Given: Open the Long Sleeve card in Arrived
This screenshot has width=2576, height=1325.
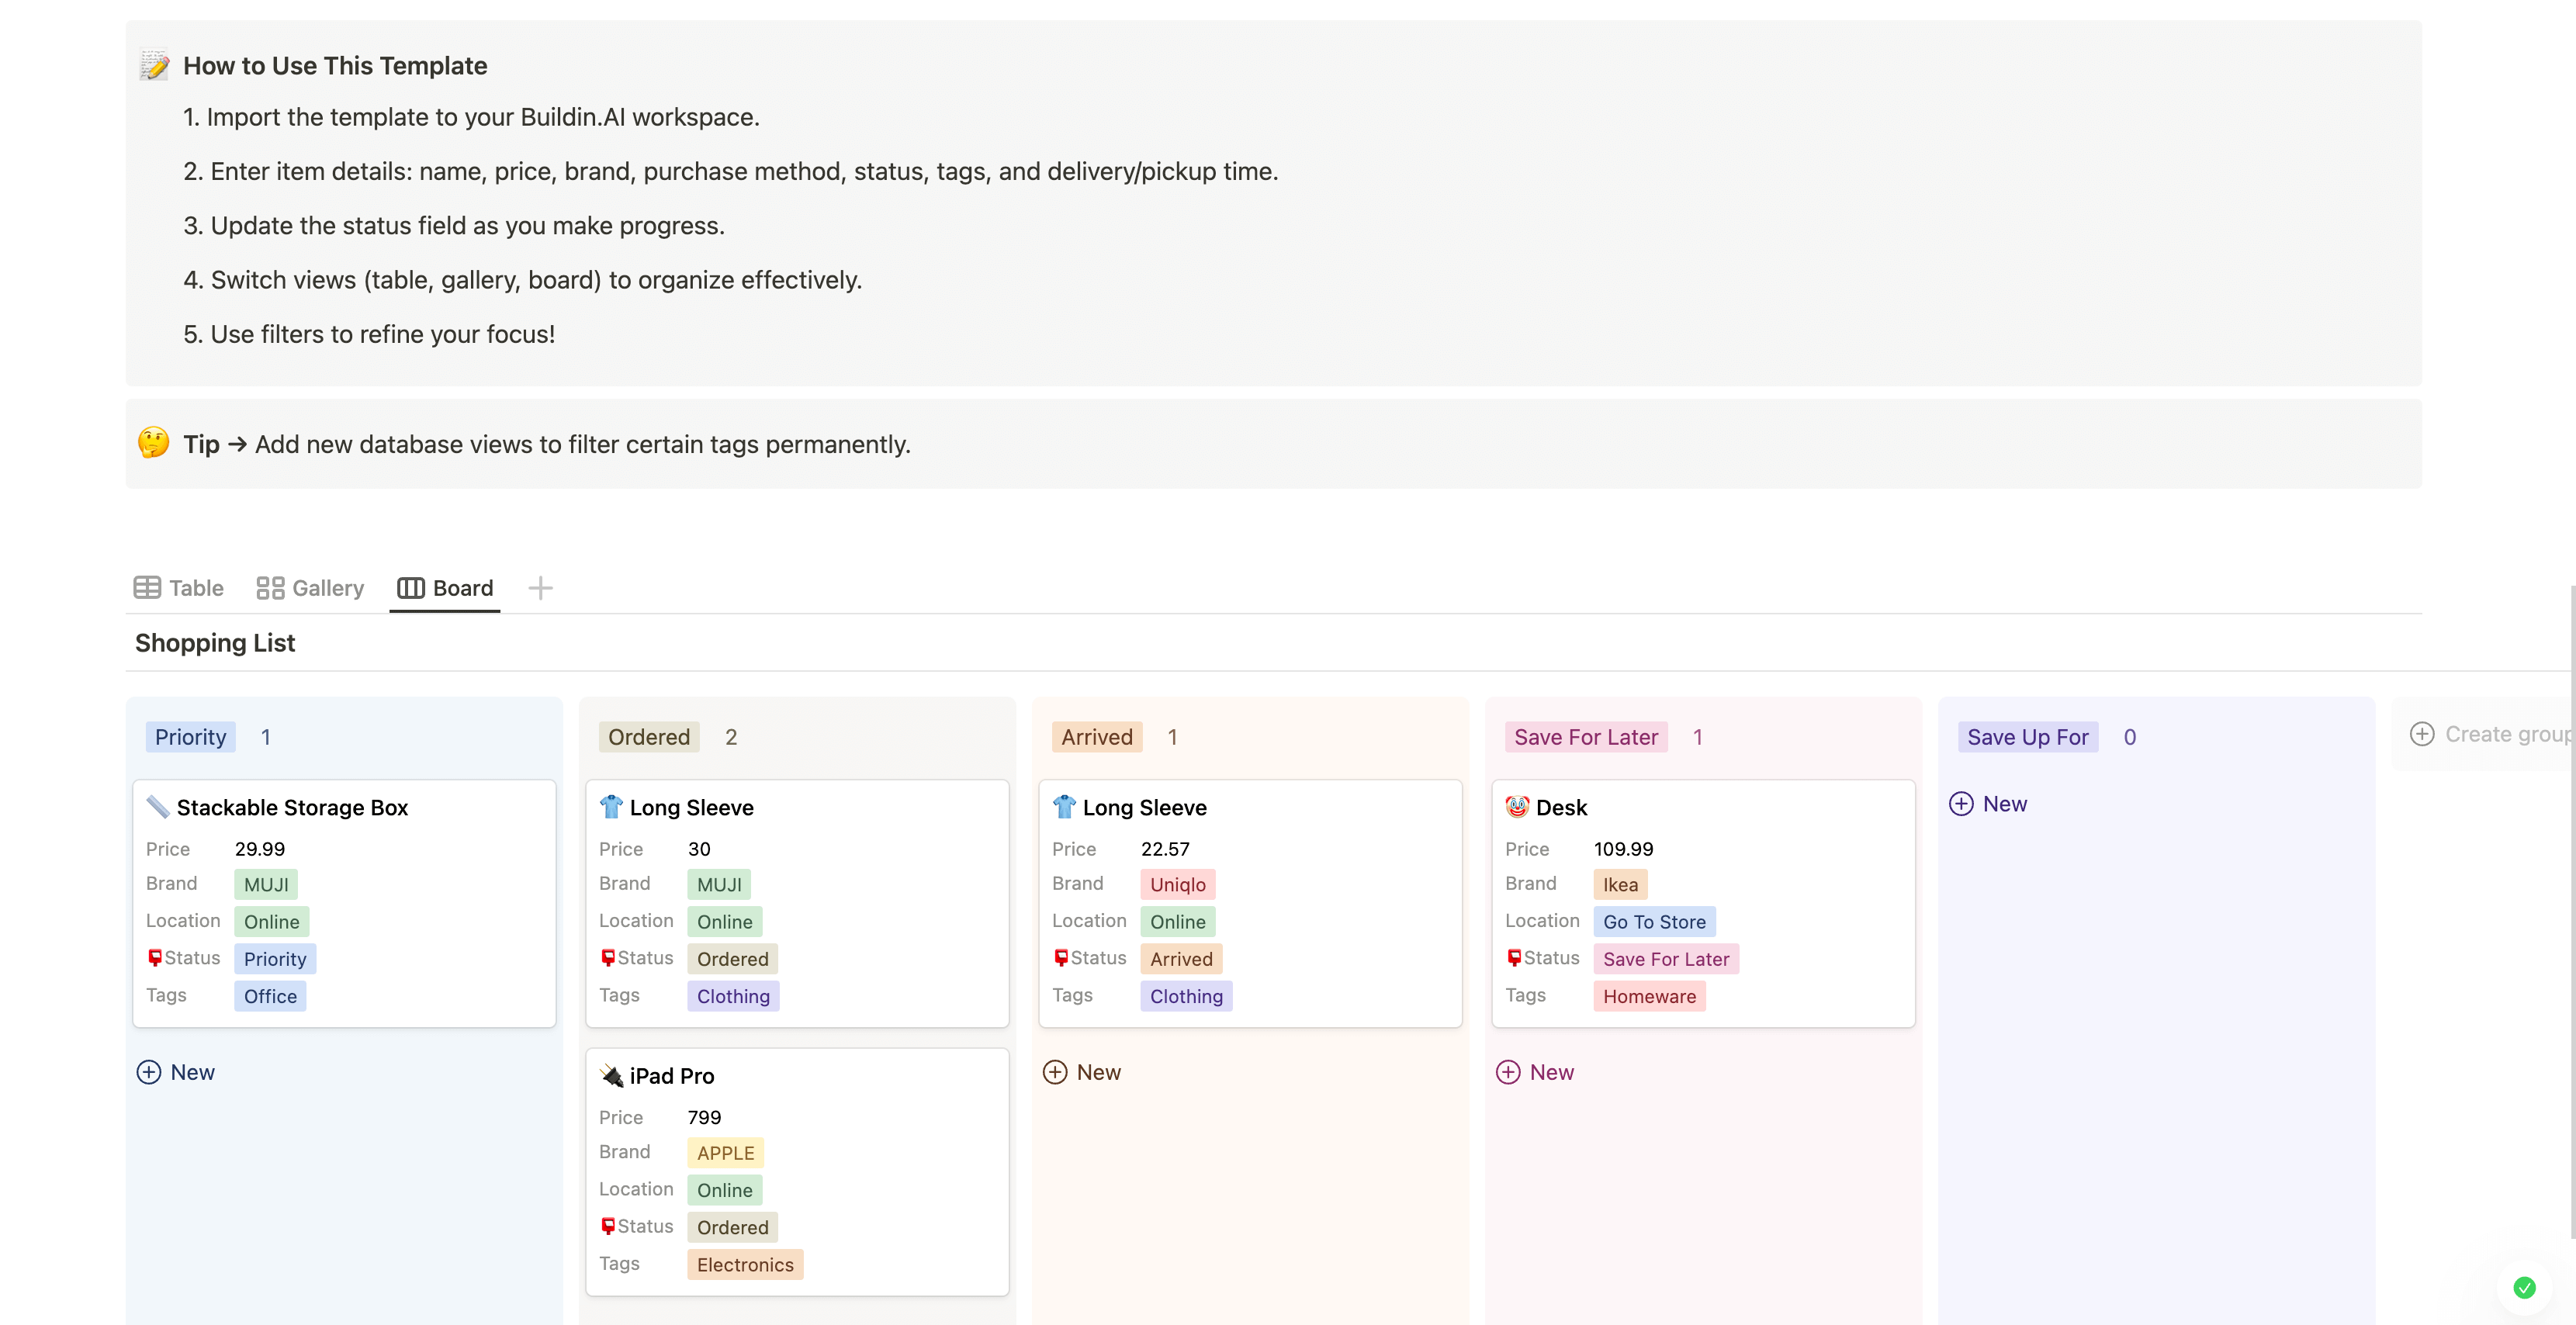Looking at the screenshot, I should (x=1144, y=807).
